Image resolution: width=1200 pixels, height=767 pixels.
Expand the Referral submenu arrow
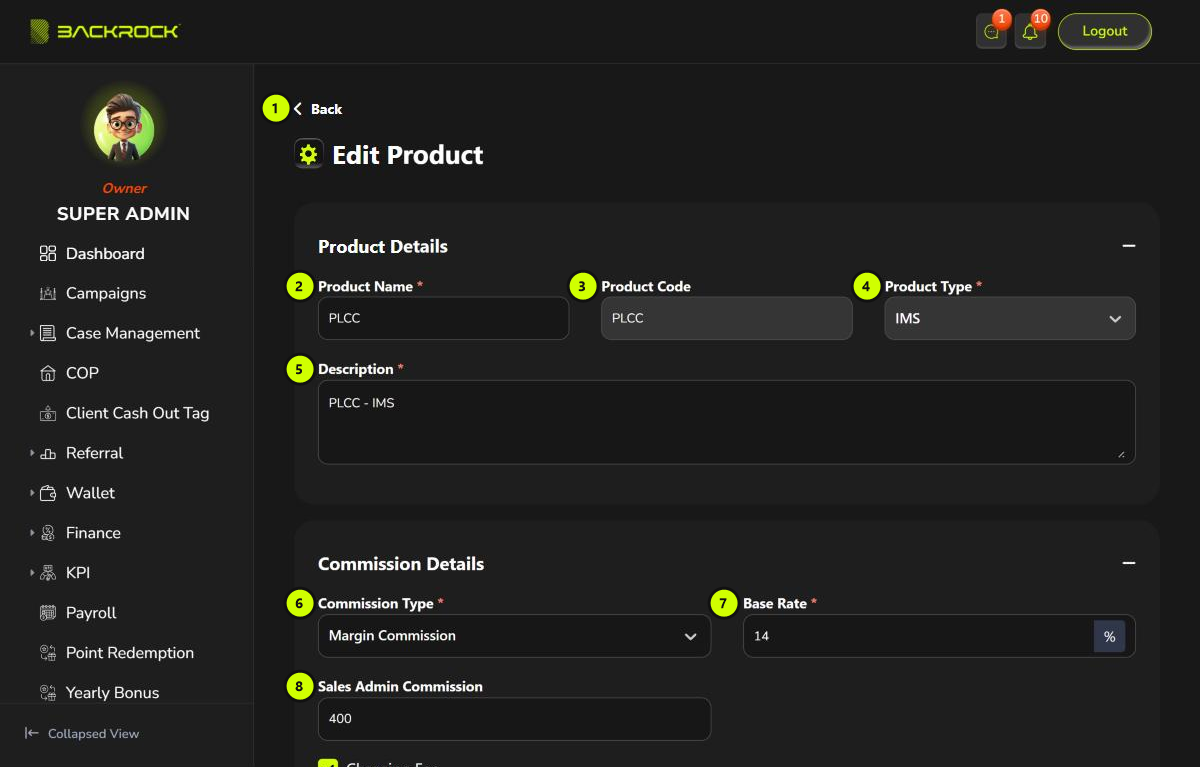click(32, 453)
